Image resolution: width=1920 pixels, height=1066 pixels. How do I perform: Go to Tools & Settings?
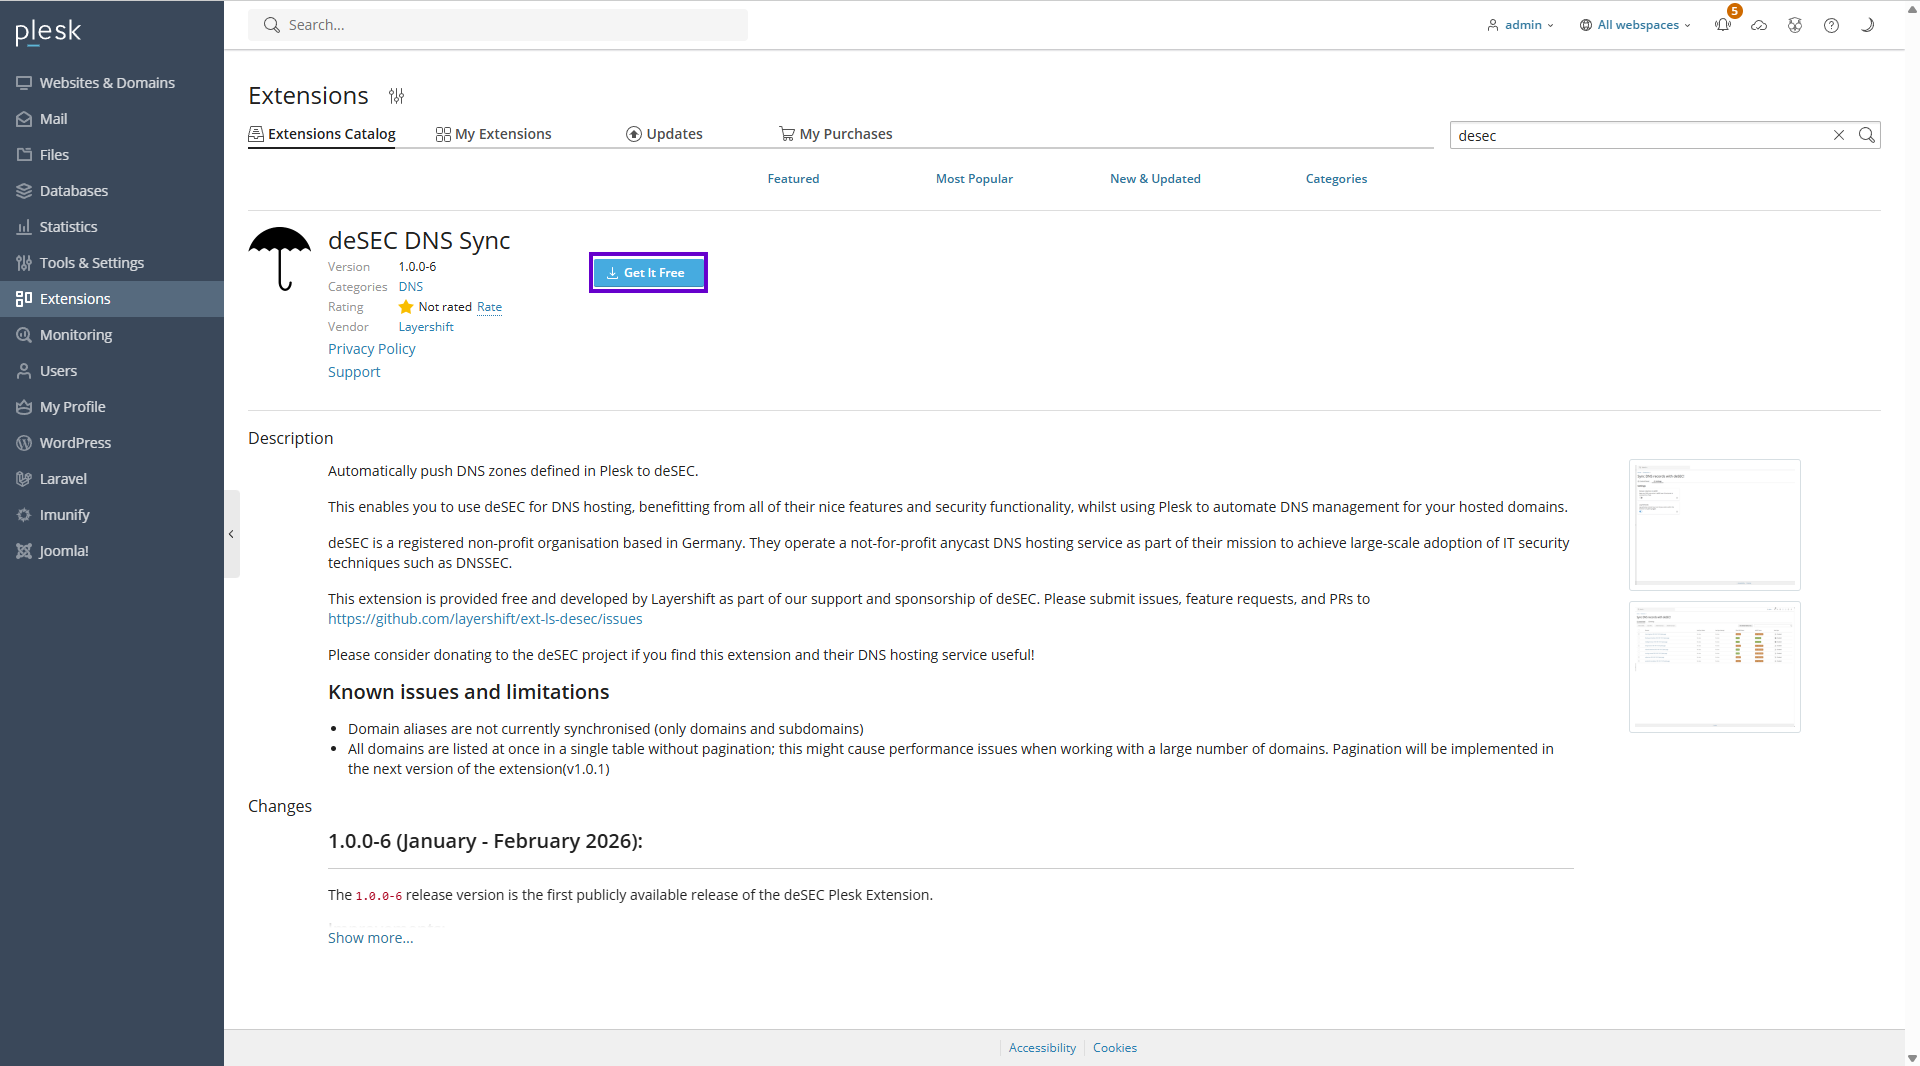point(91,263)
